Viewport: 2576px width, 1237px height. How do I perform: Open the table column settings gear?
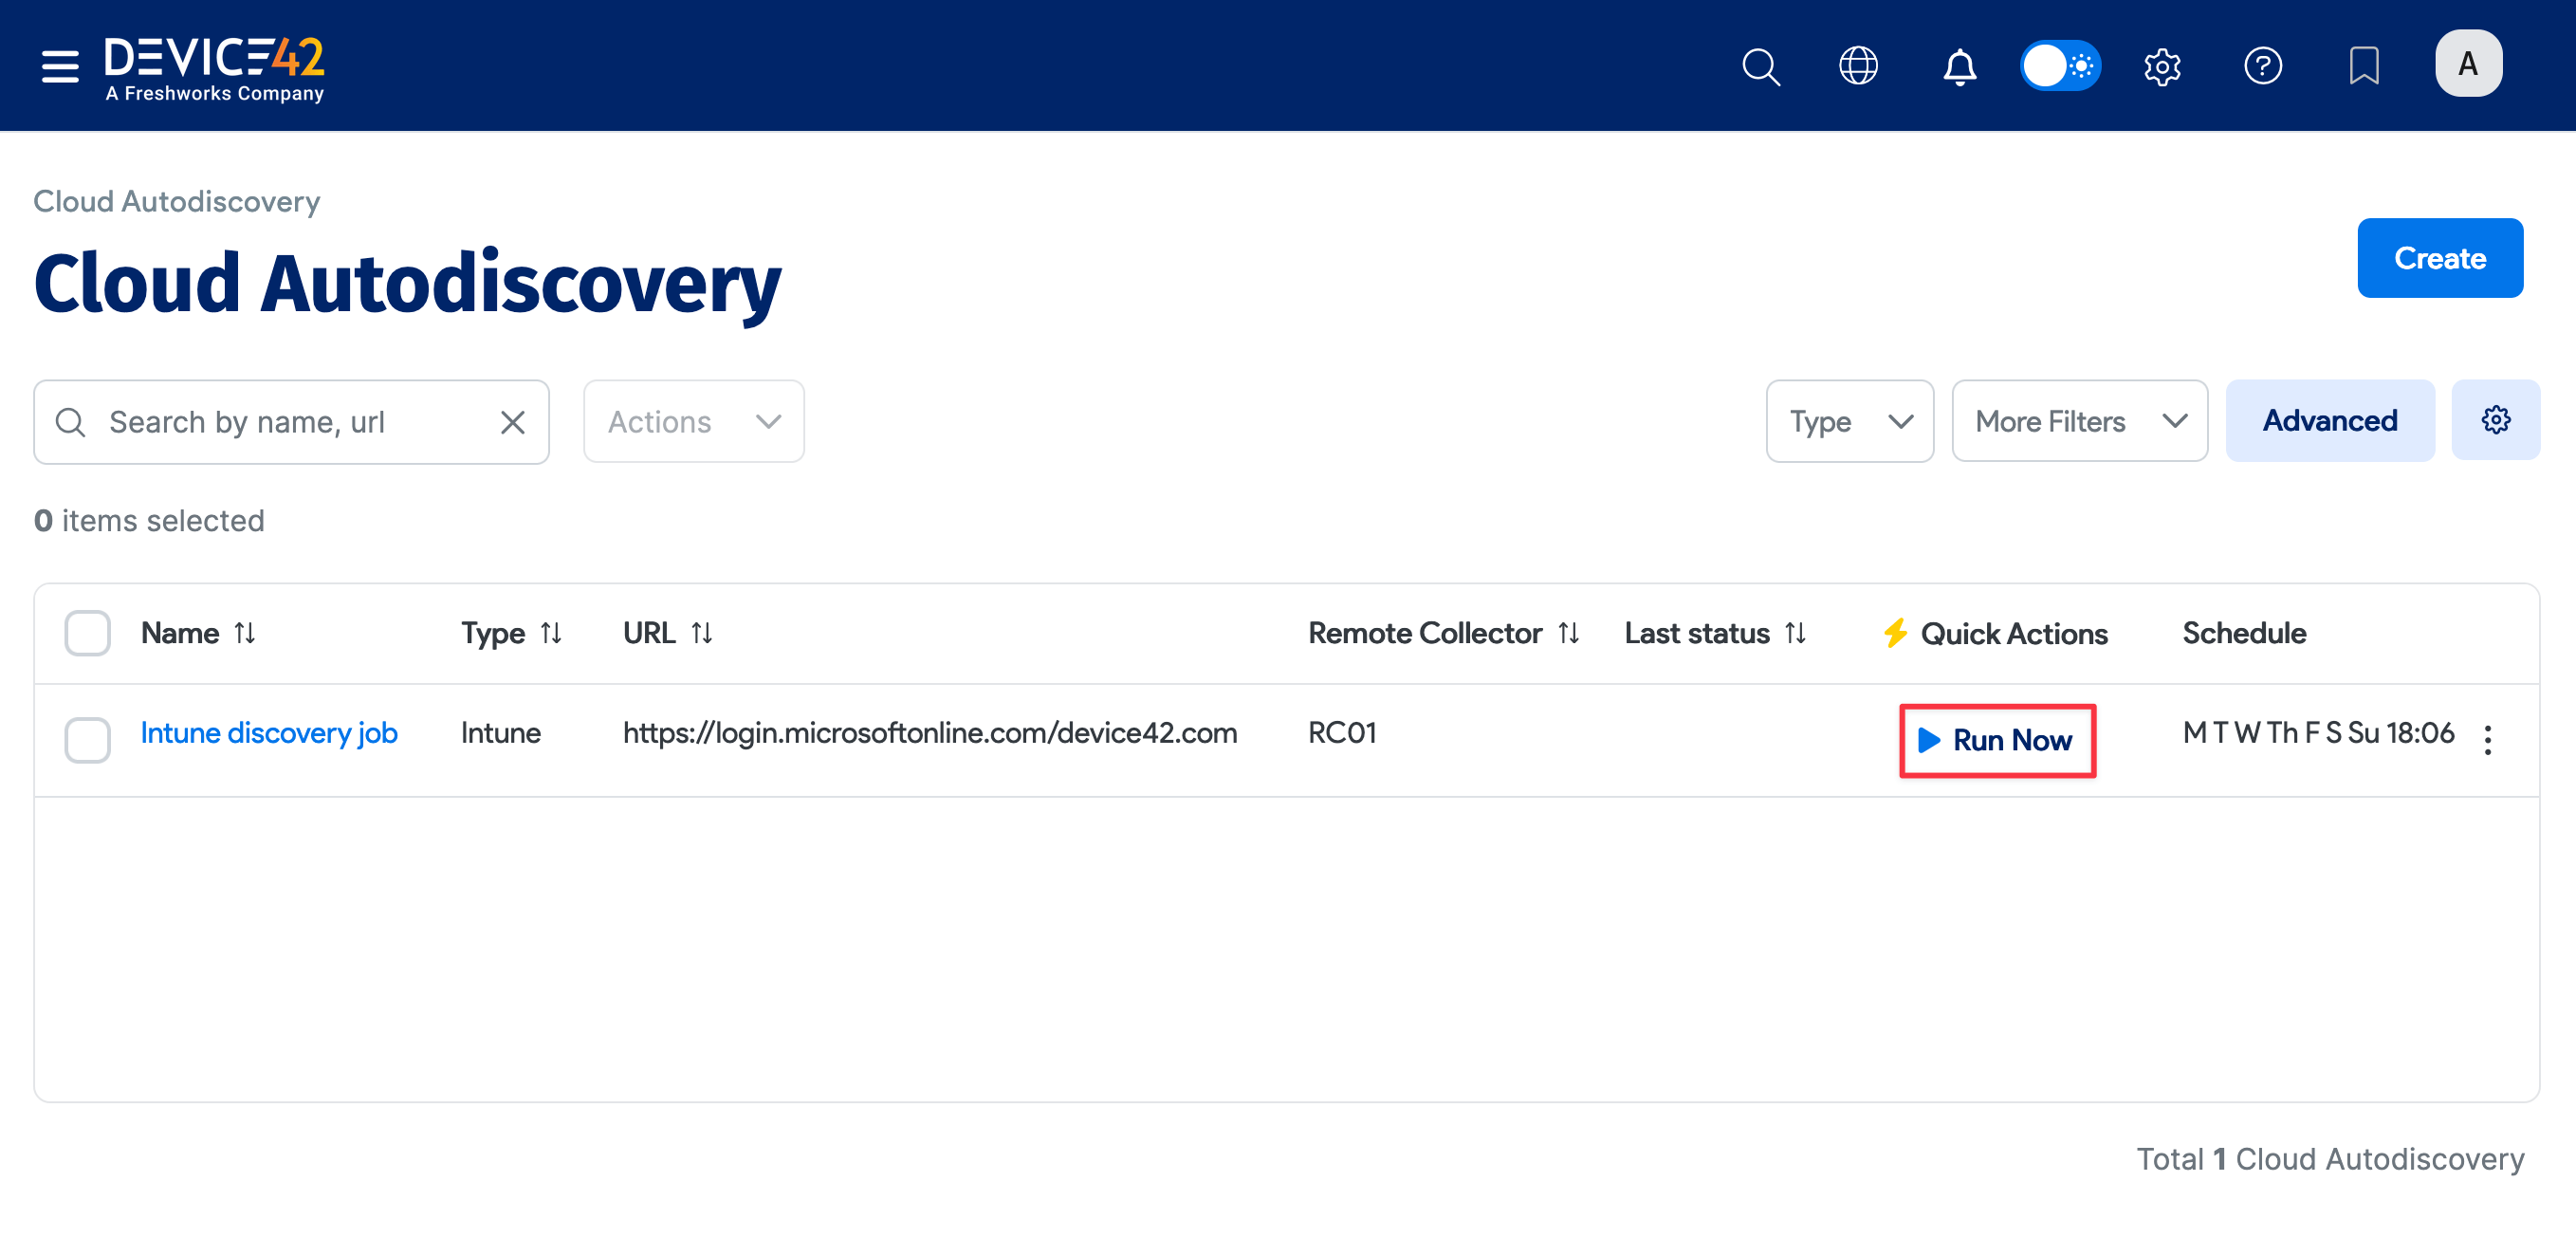click(x=2495, y=420)
